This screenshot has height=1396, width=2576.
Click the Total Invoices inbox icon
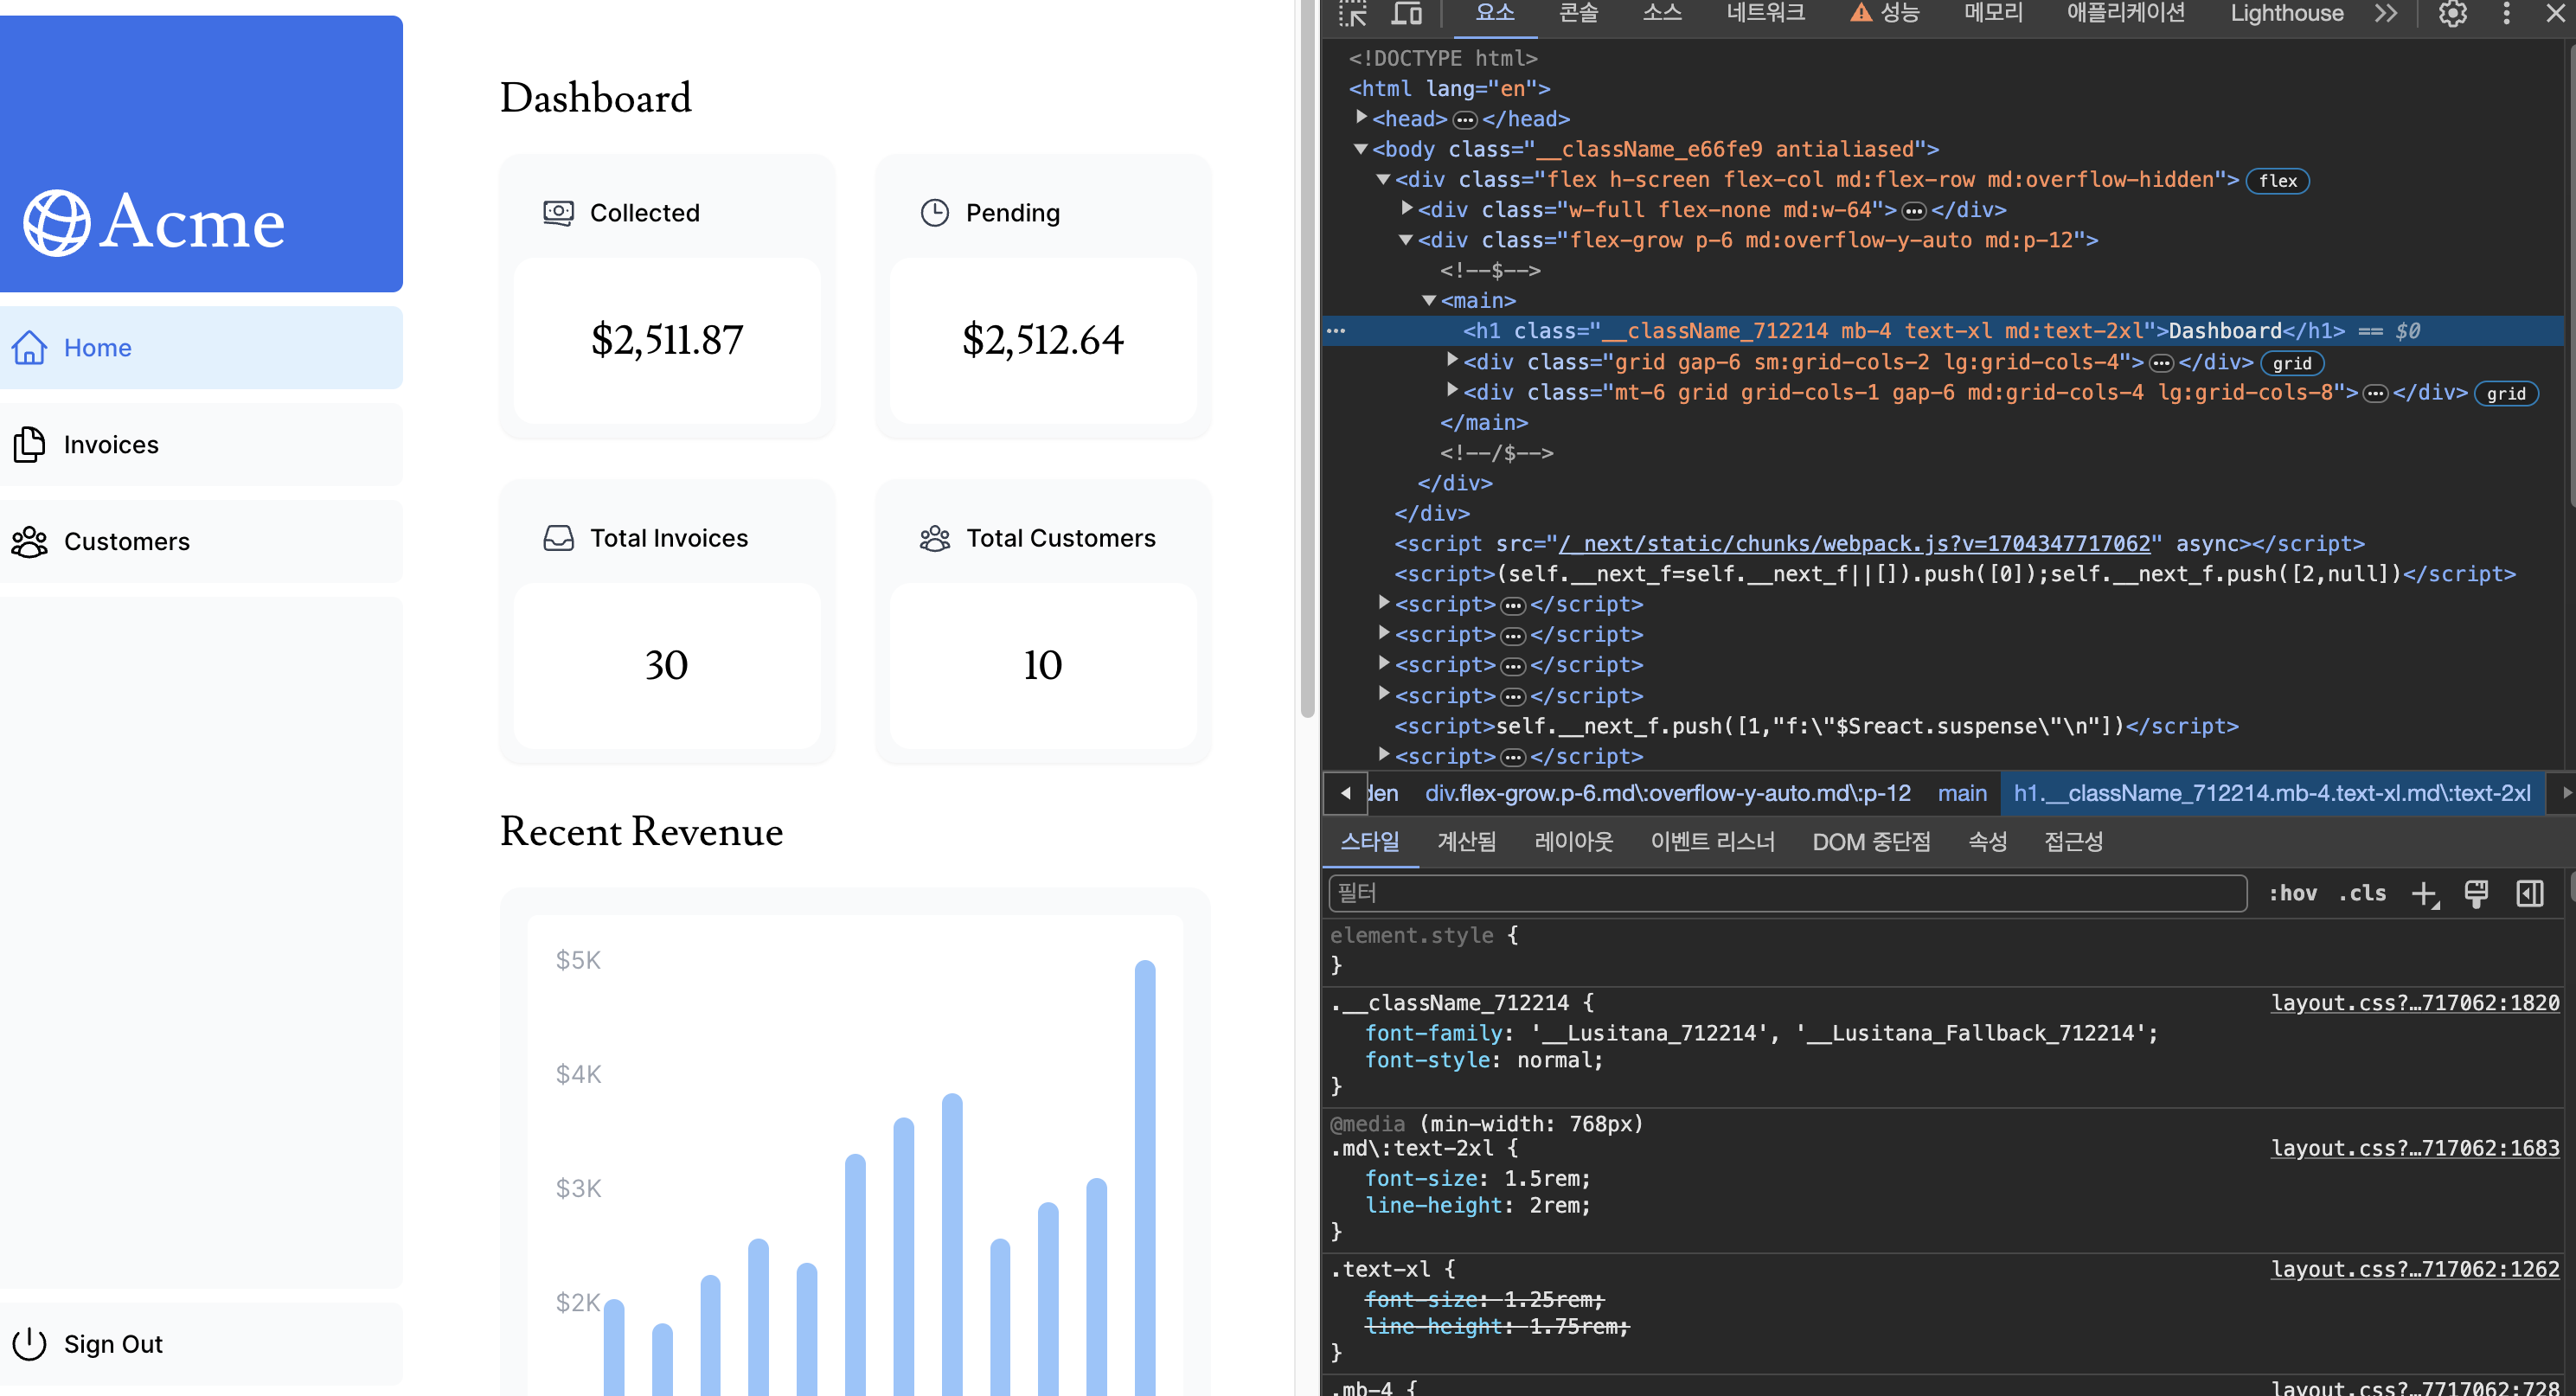pyautogui.click(x=558, y=538)
